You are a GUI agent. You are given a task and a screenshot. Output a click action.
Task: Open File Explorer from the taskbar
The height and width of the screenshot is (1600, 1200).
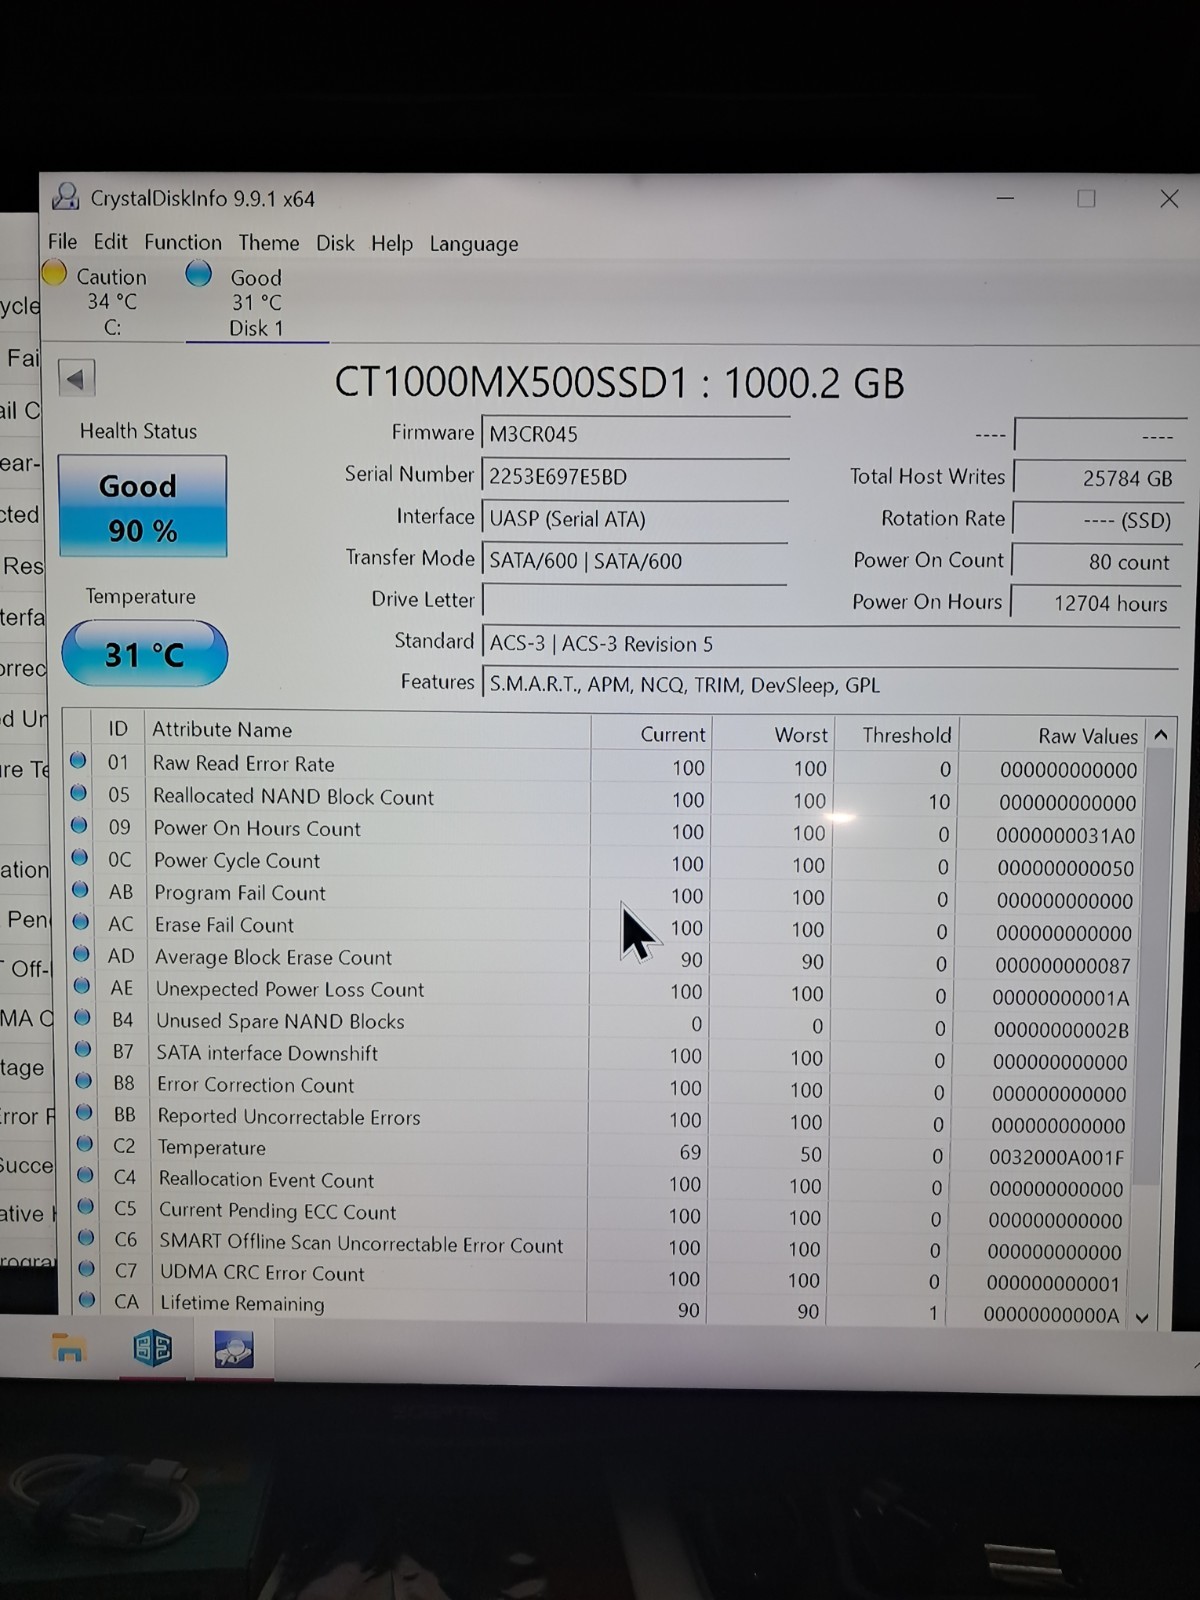point(69,1351)
